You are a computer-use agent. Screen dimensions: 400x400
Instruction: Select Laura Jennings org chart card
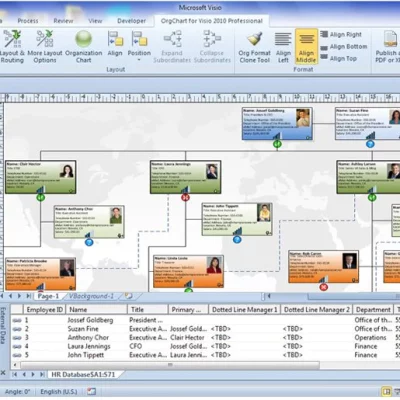coord(186,177)
